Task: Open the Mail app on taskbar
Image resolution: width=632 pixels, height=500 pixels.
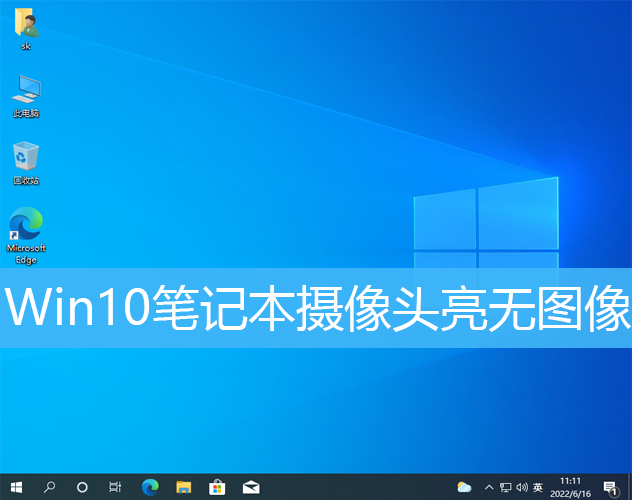Action: pos(251,487)
